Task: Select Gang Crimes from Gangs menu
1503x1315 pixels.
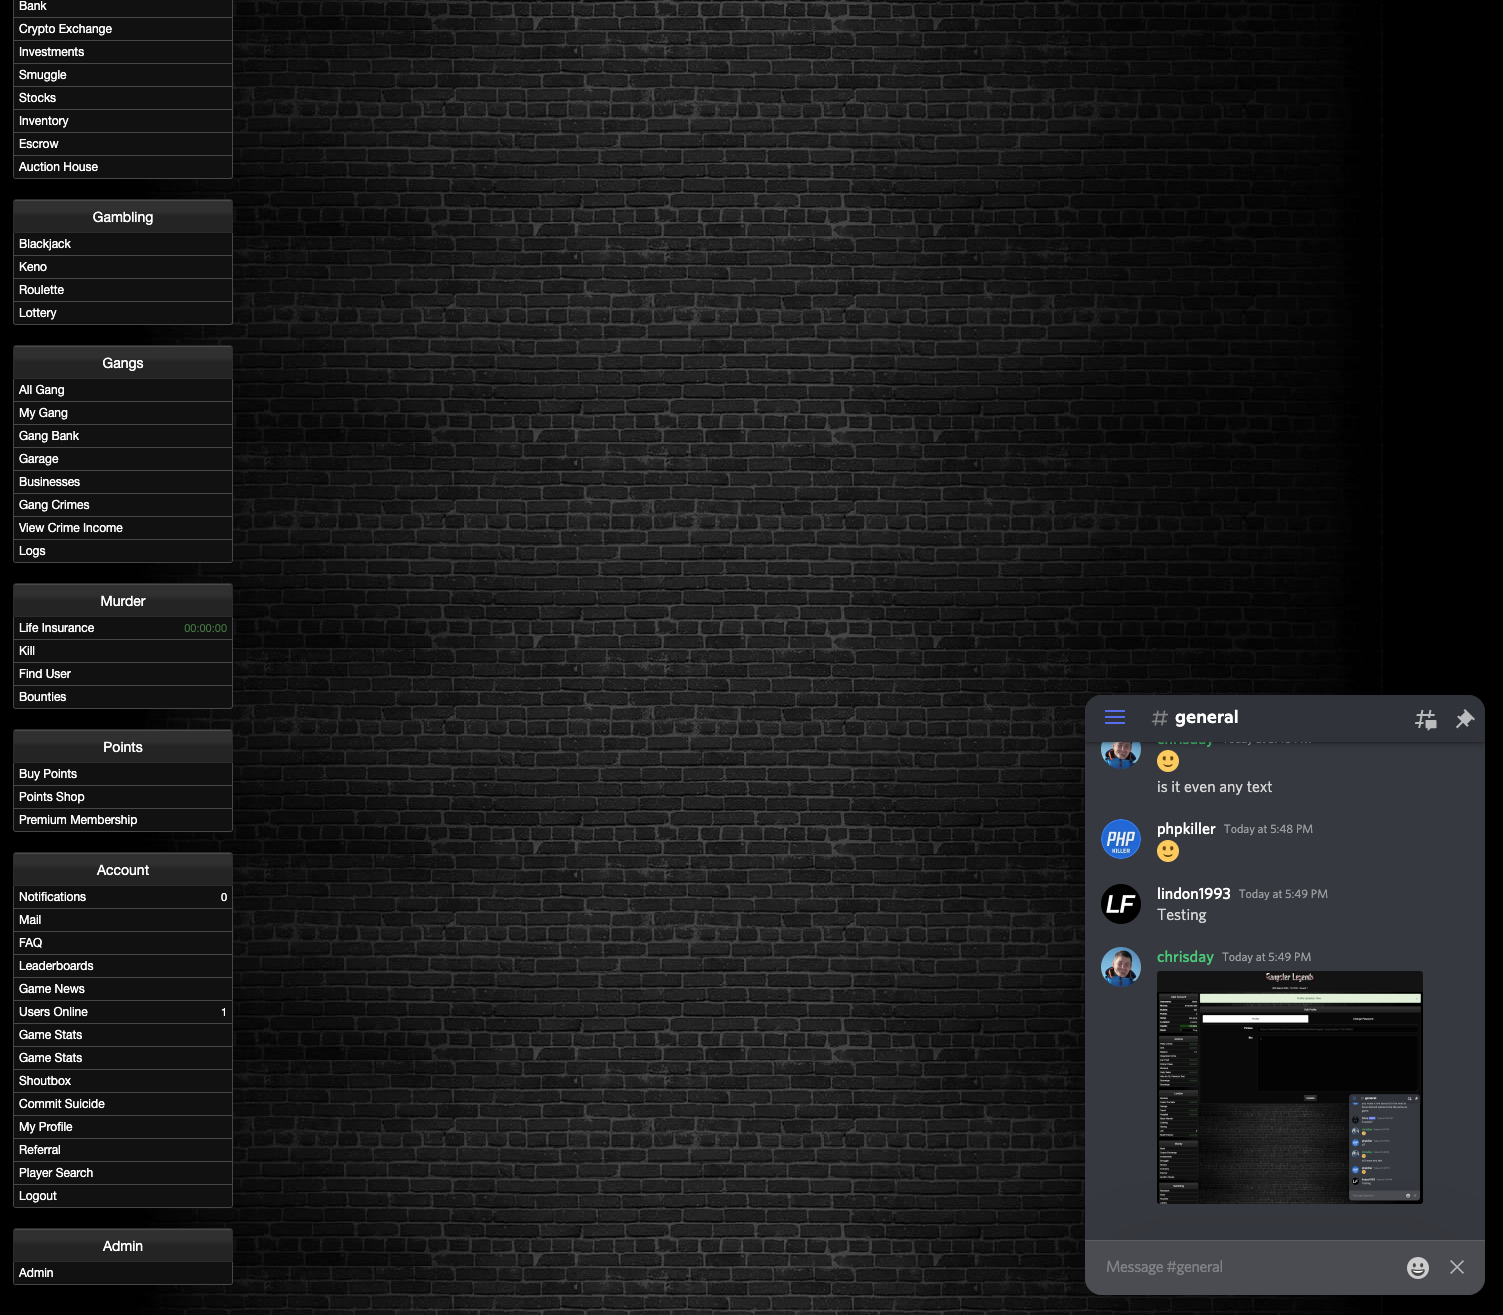Action: click(x=54, y=505)
